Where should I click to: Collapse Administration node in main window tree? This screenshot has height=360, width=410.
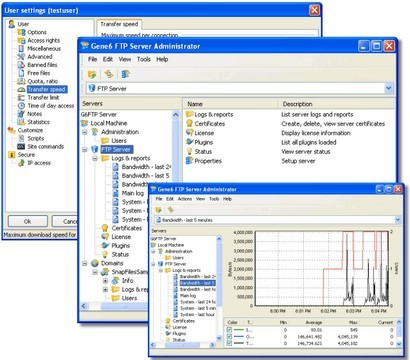(x=85, y=132)
